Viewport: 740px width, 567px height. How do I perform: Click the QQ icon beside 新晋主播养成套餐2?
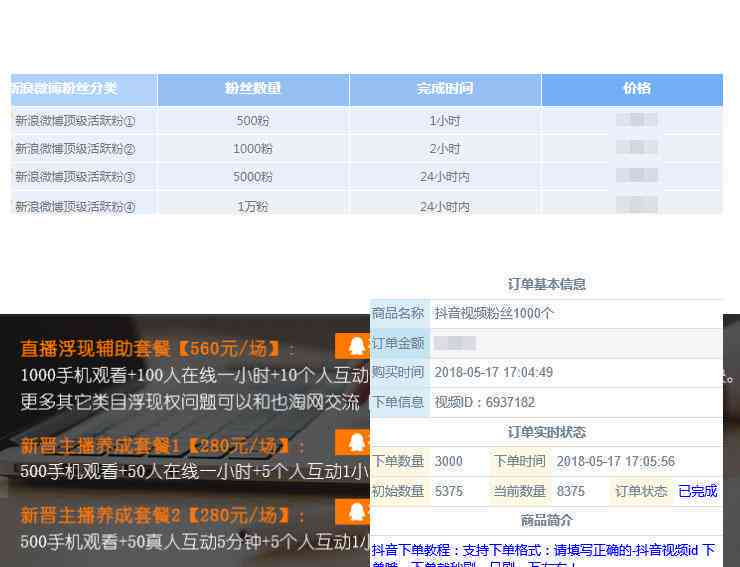tap(352, 512)
